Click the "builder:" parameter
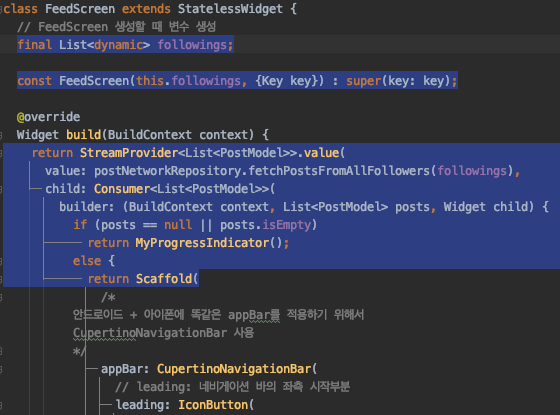The height and width of the screenshot is (415, 560). (87, 207)
